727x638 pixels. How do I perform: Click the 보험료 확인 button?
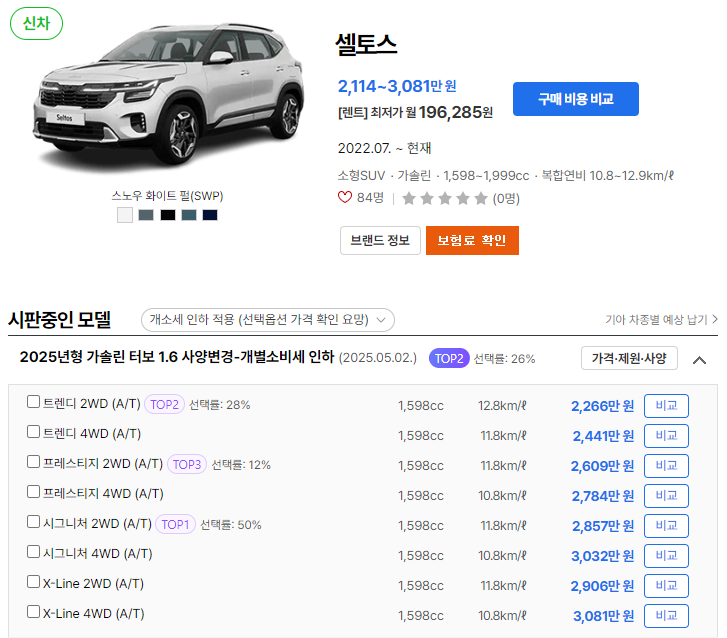pos(472,240)
